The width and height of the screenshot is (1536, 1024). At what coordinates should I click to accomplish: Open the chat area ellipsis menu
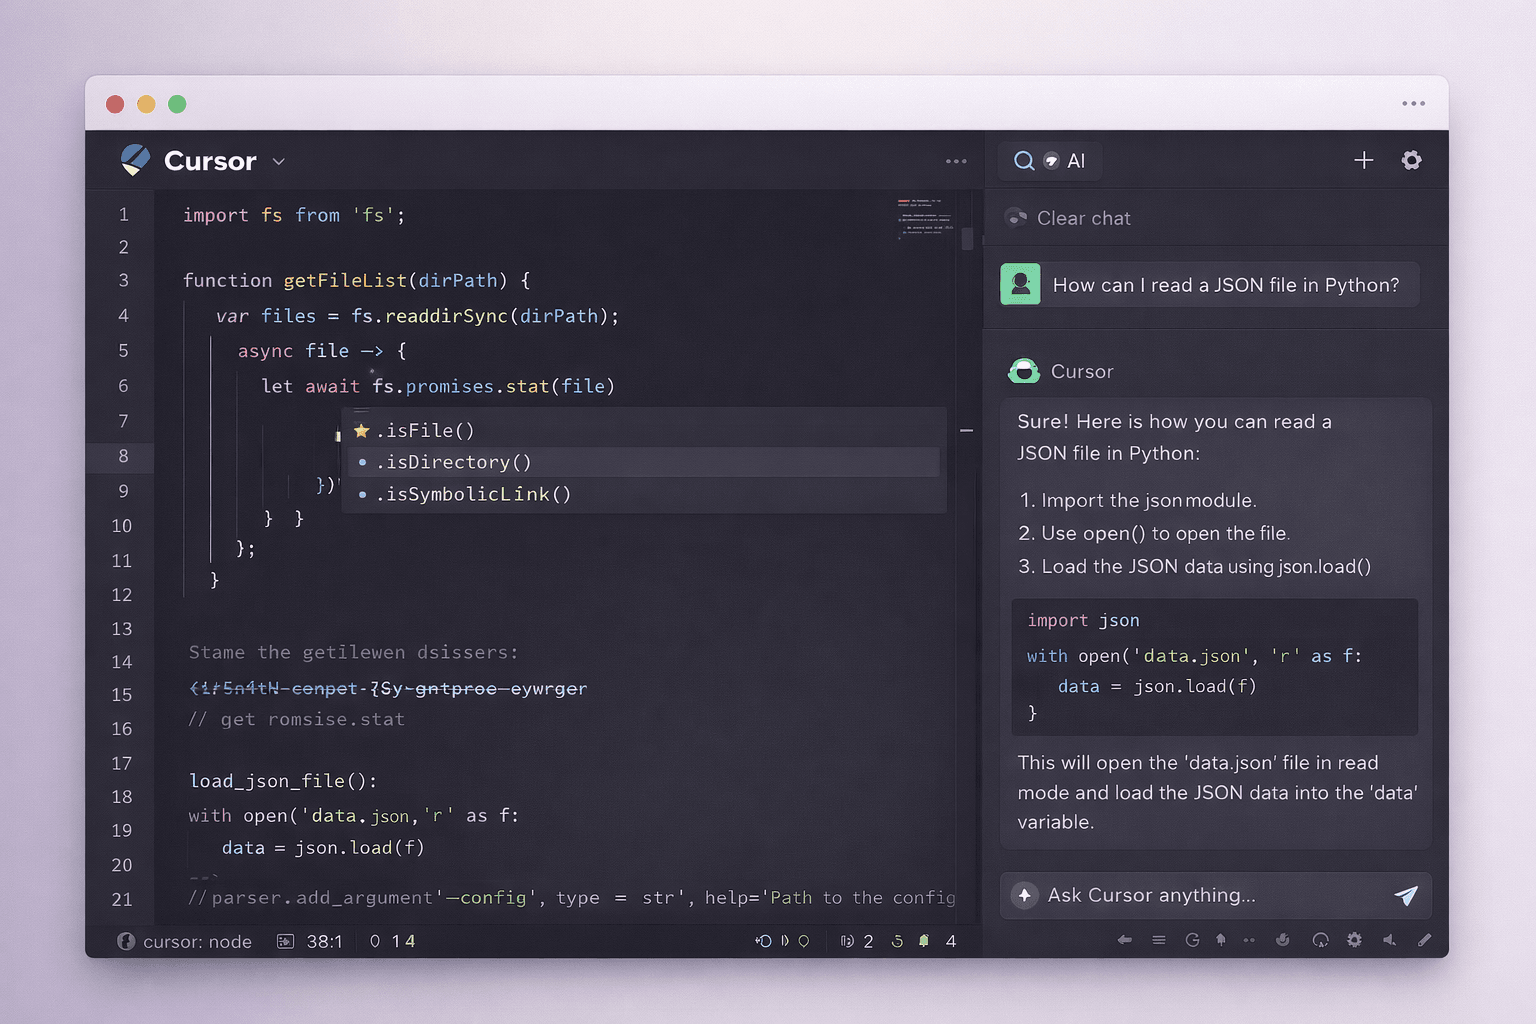[1414, 103]
